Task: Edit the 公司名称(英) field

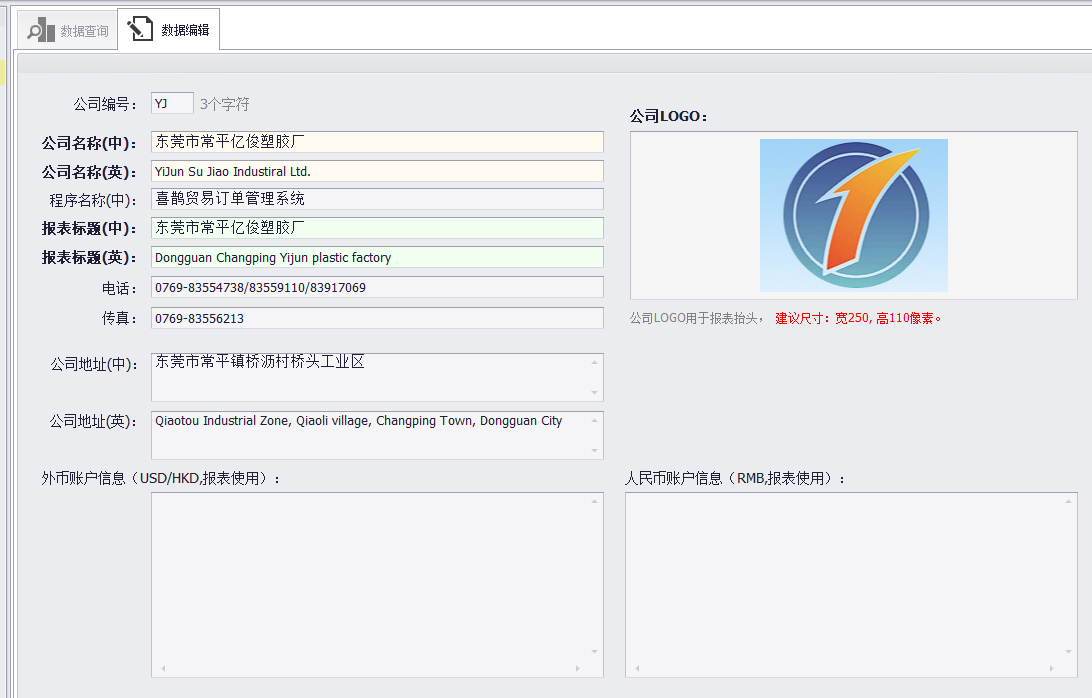Action: pos(377,171)
